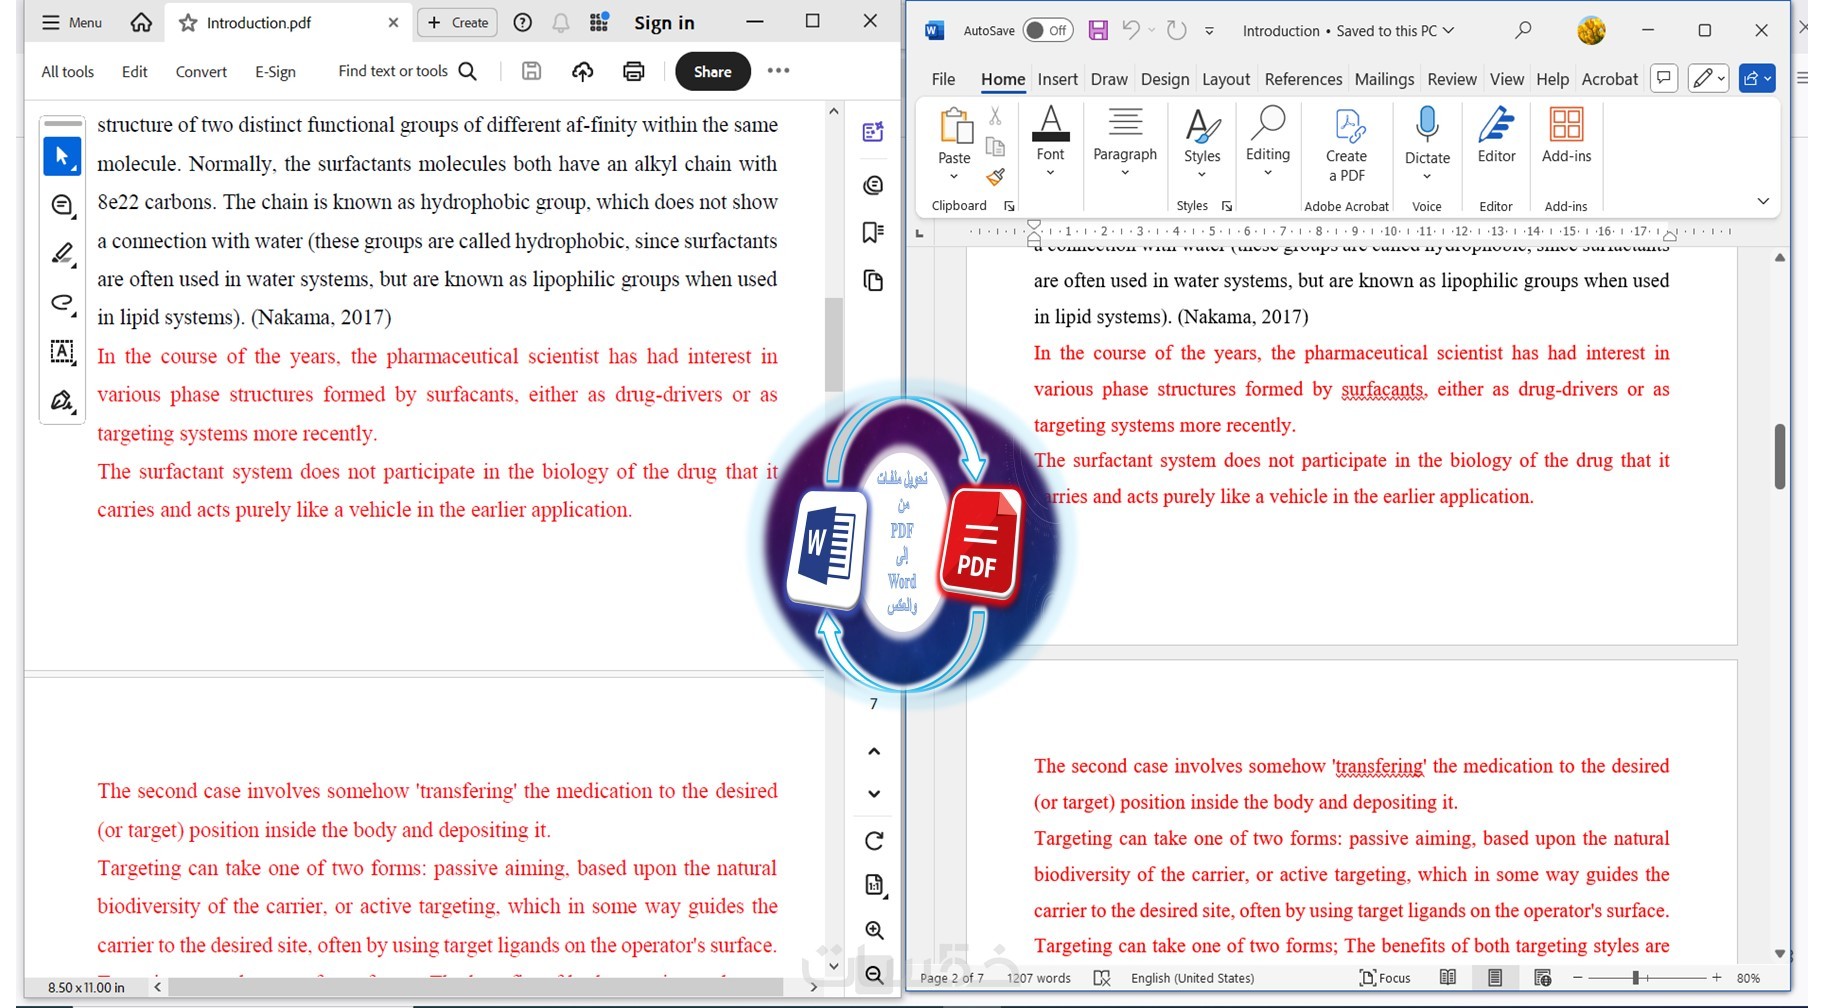Screen dimensions: 1824x1008
Task: Switch Word to Read Mode view
Action: pyautogui.click(x=1447, y=978)
